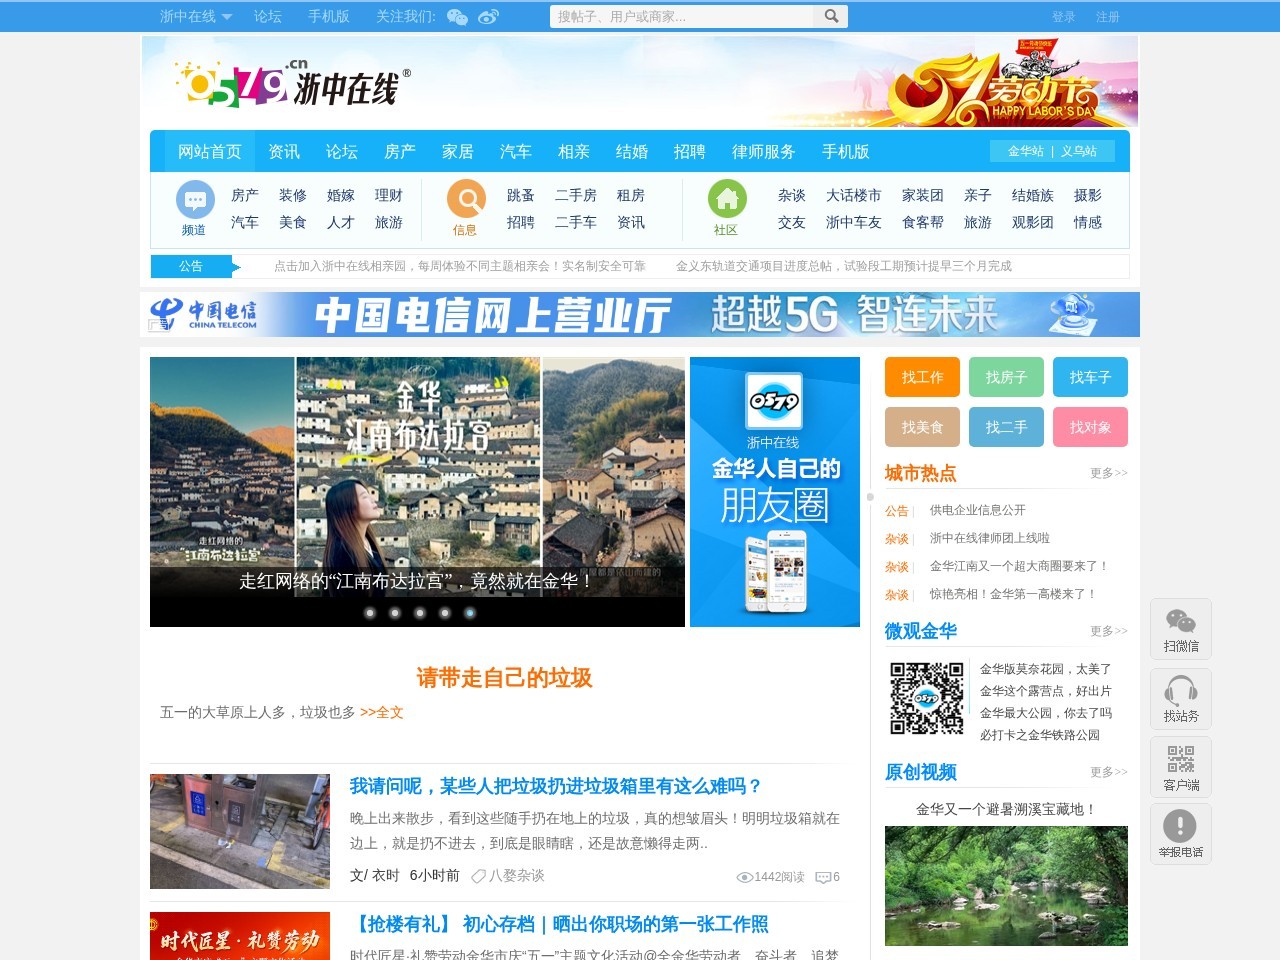Open the 结婚 nav tab

pyautogui.click(x=632, y=151)
